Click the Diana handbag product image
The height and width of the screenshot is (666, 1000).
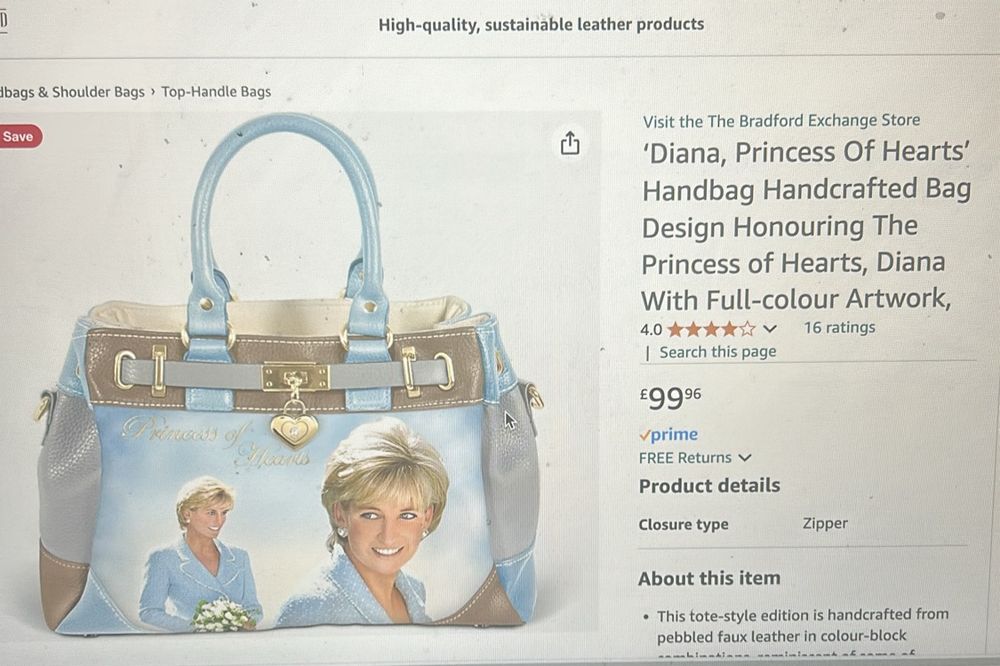[290, 373]
